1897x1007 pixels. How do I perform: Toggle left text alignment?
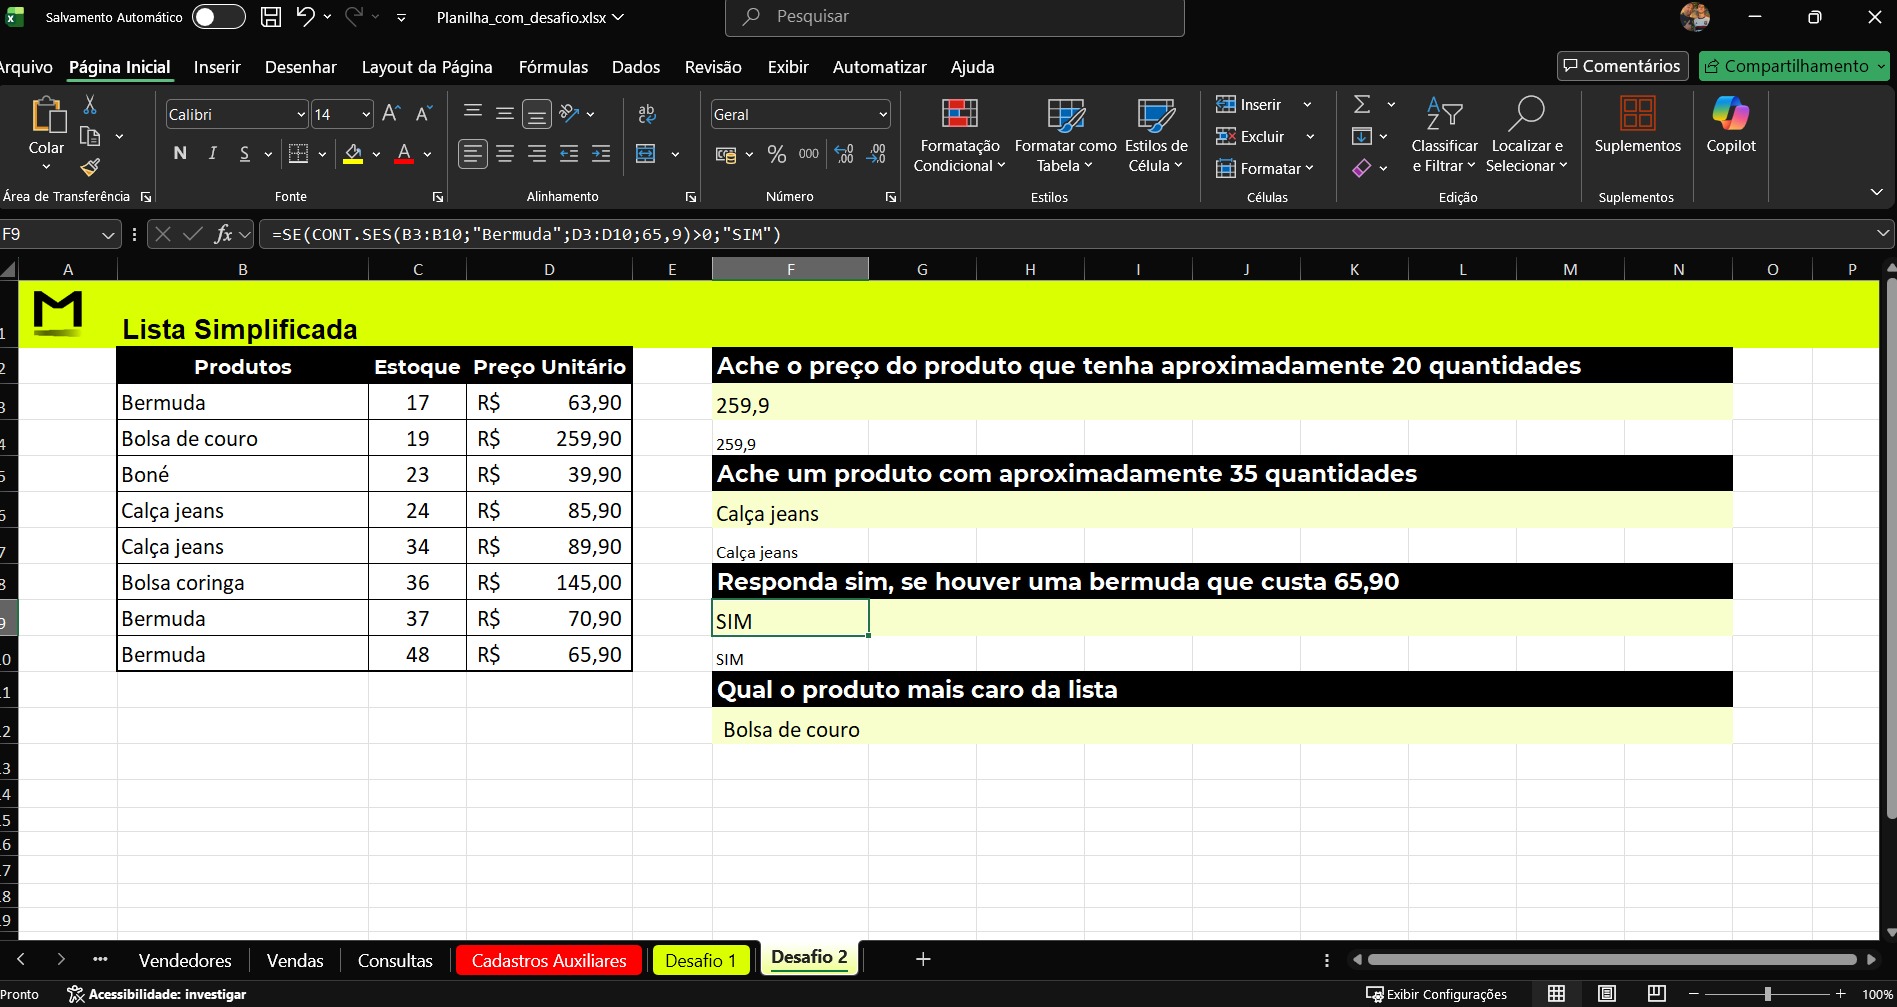[473, 154]
